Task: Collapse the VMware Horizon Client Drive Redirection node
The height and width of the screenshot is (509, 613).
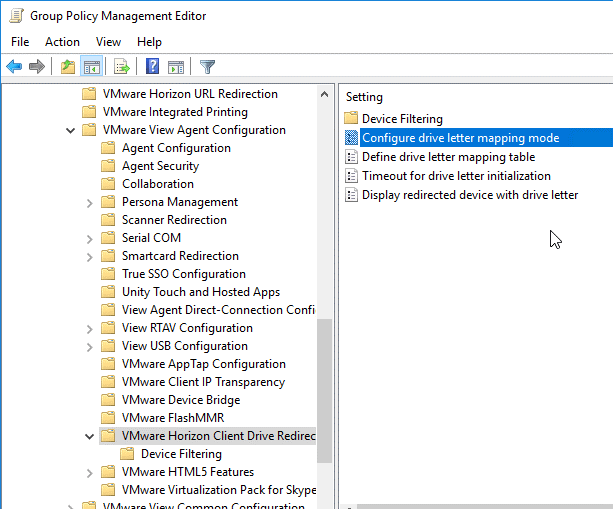Action: [x=90, y=436]
